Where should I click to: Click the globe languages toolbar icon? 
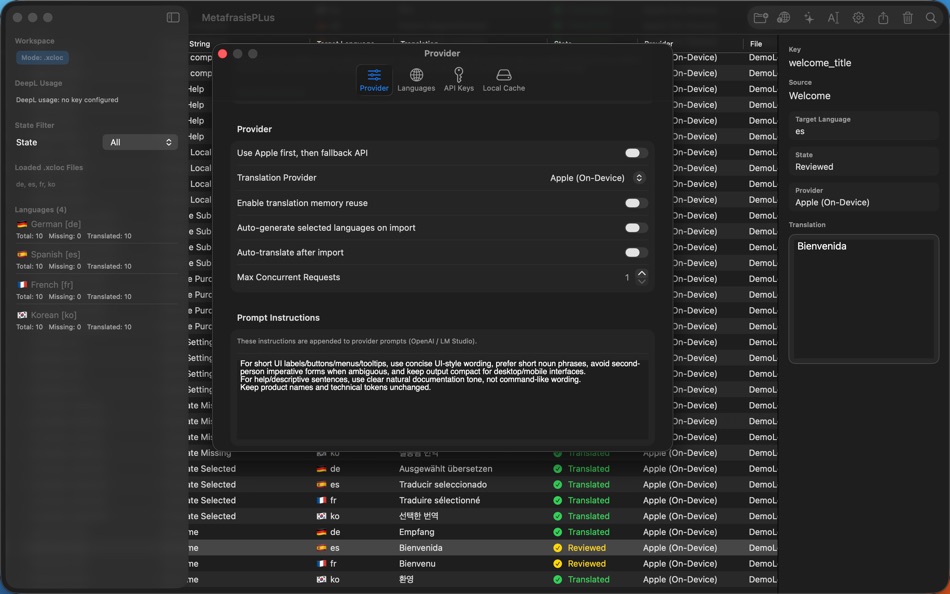784,18
